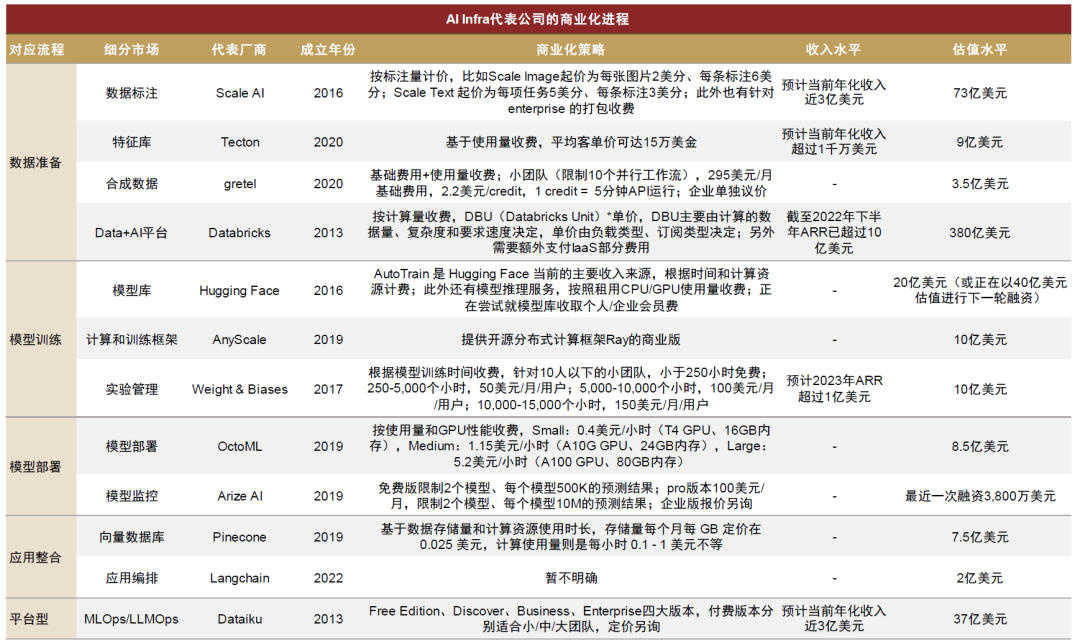Click the '2022' founding year cell

pyautogui.click(x=329, y=578)
